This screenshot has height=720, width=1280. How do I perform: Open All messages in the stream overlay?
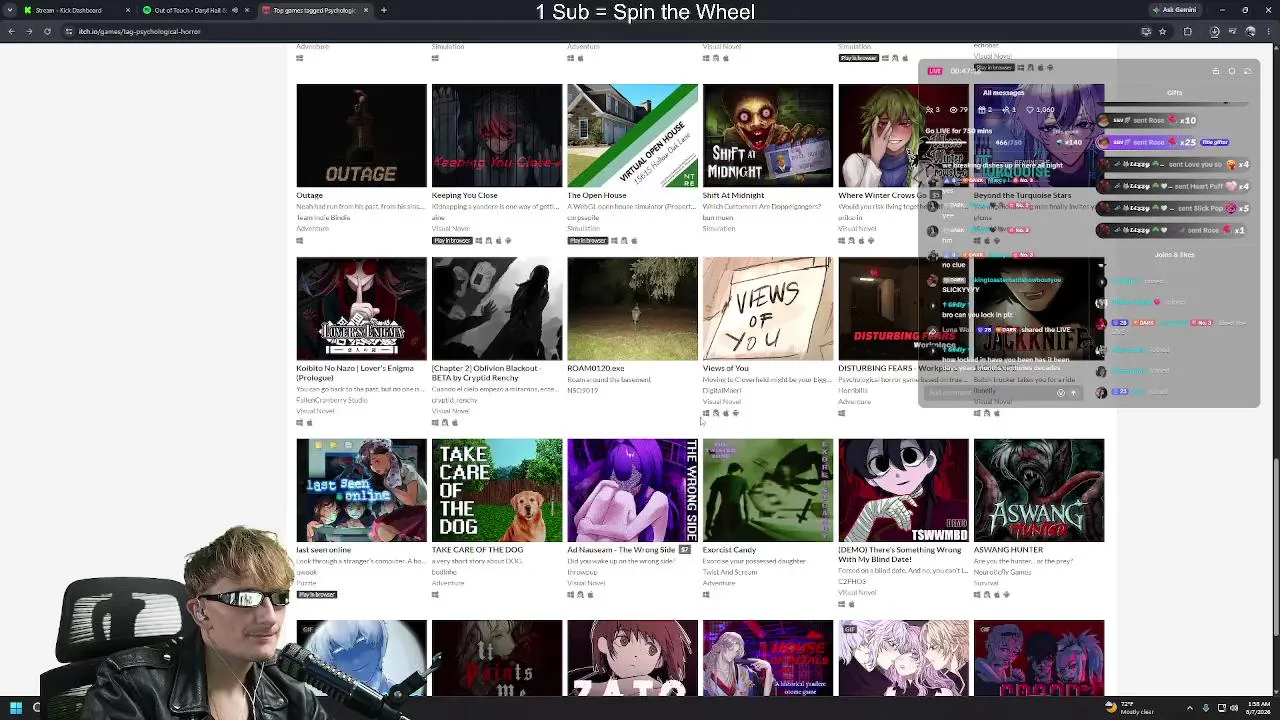pos(1003,93)
